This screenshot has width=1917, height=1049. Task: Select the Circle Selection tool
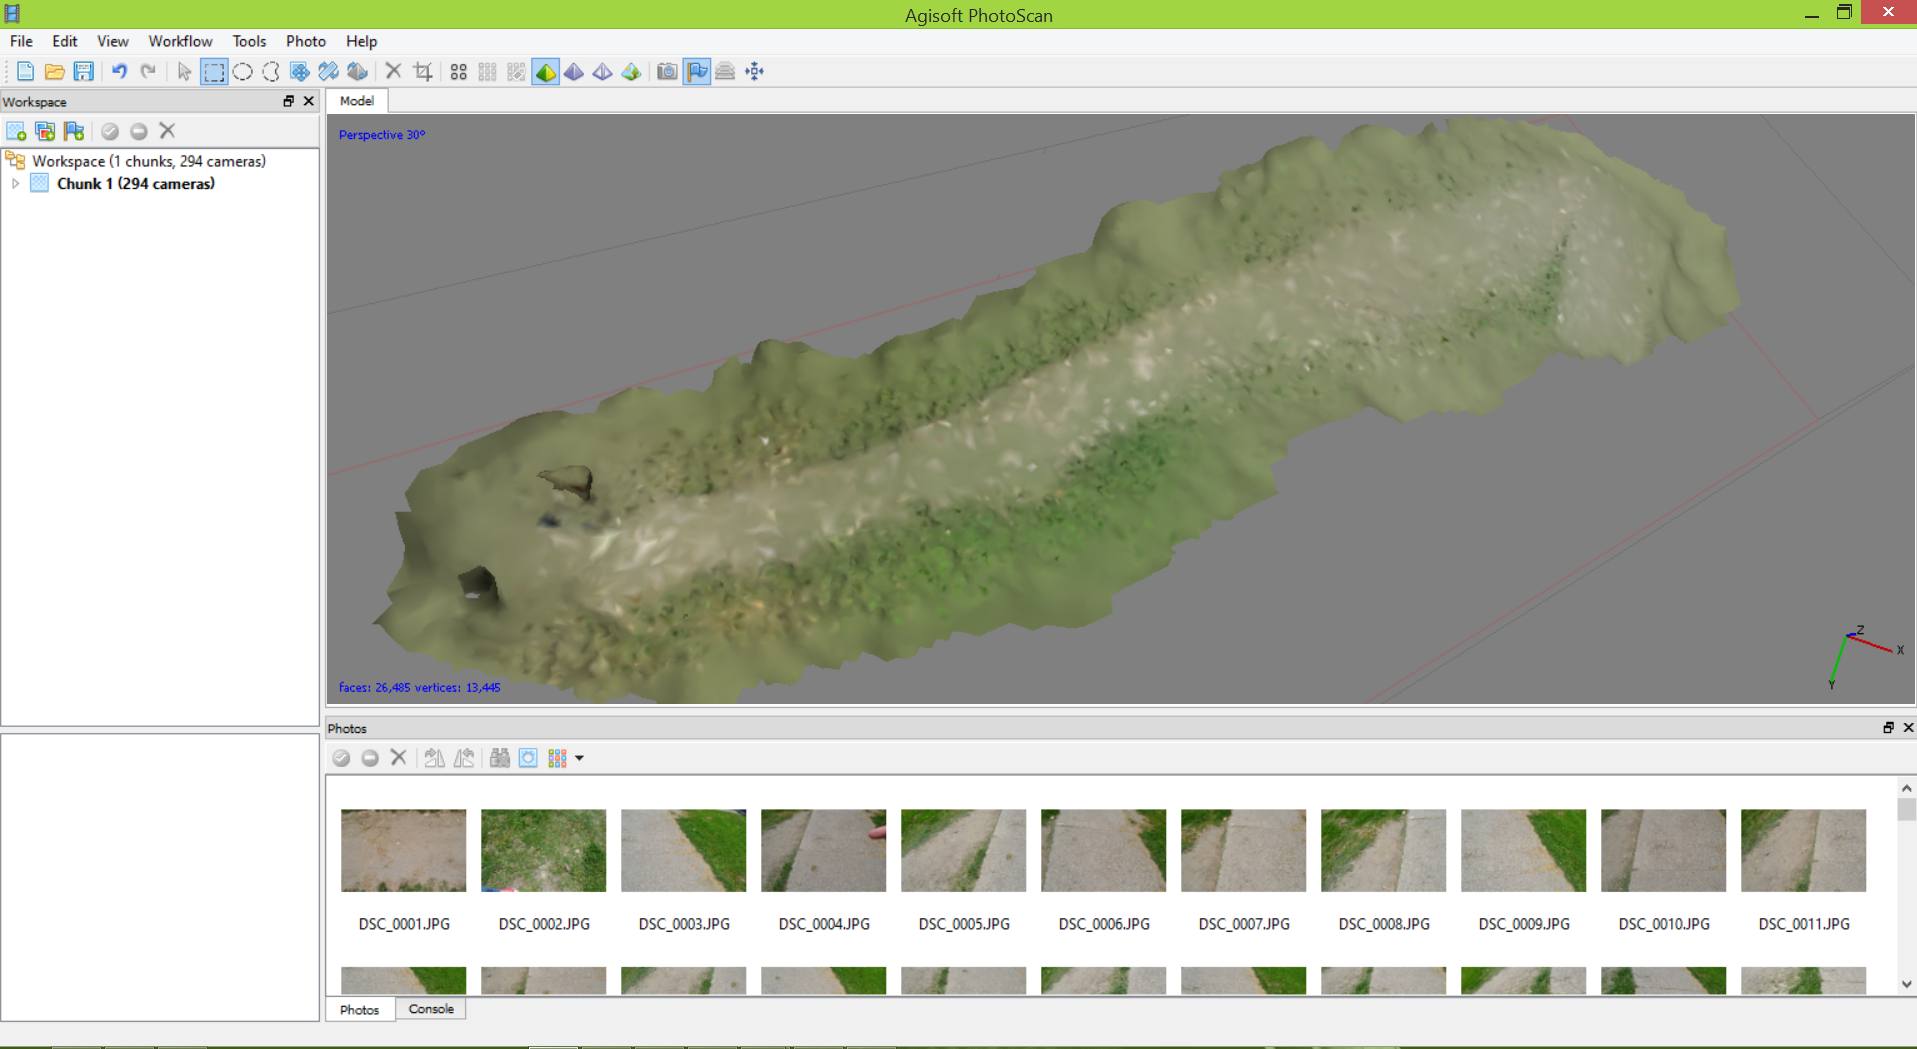coord(242,72)
